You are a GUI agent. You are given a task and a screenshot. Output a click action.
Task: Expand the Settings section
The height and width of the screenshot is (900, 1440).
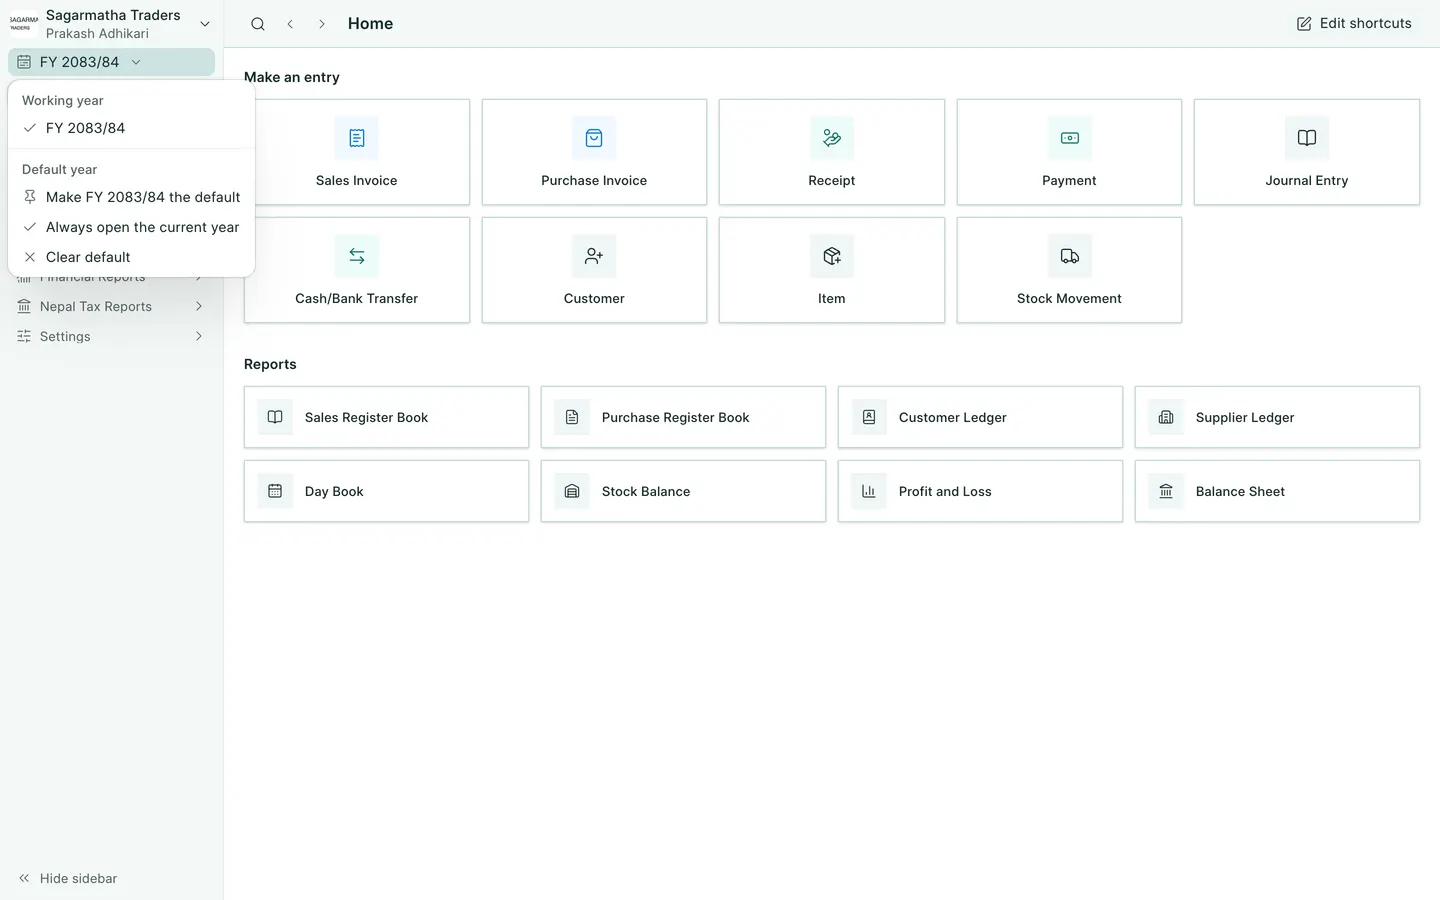111,336
